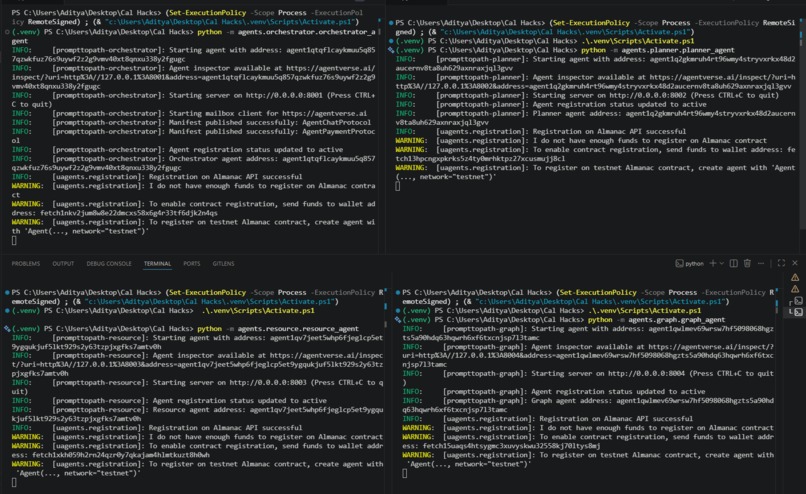
Task: Click the scrollbar of the graph terminal pane
Action: (777, 386)
